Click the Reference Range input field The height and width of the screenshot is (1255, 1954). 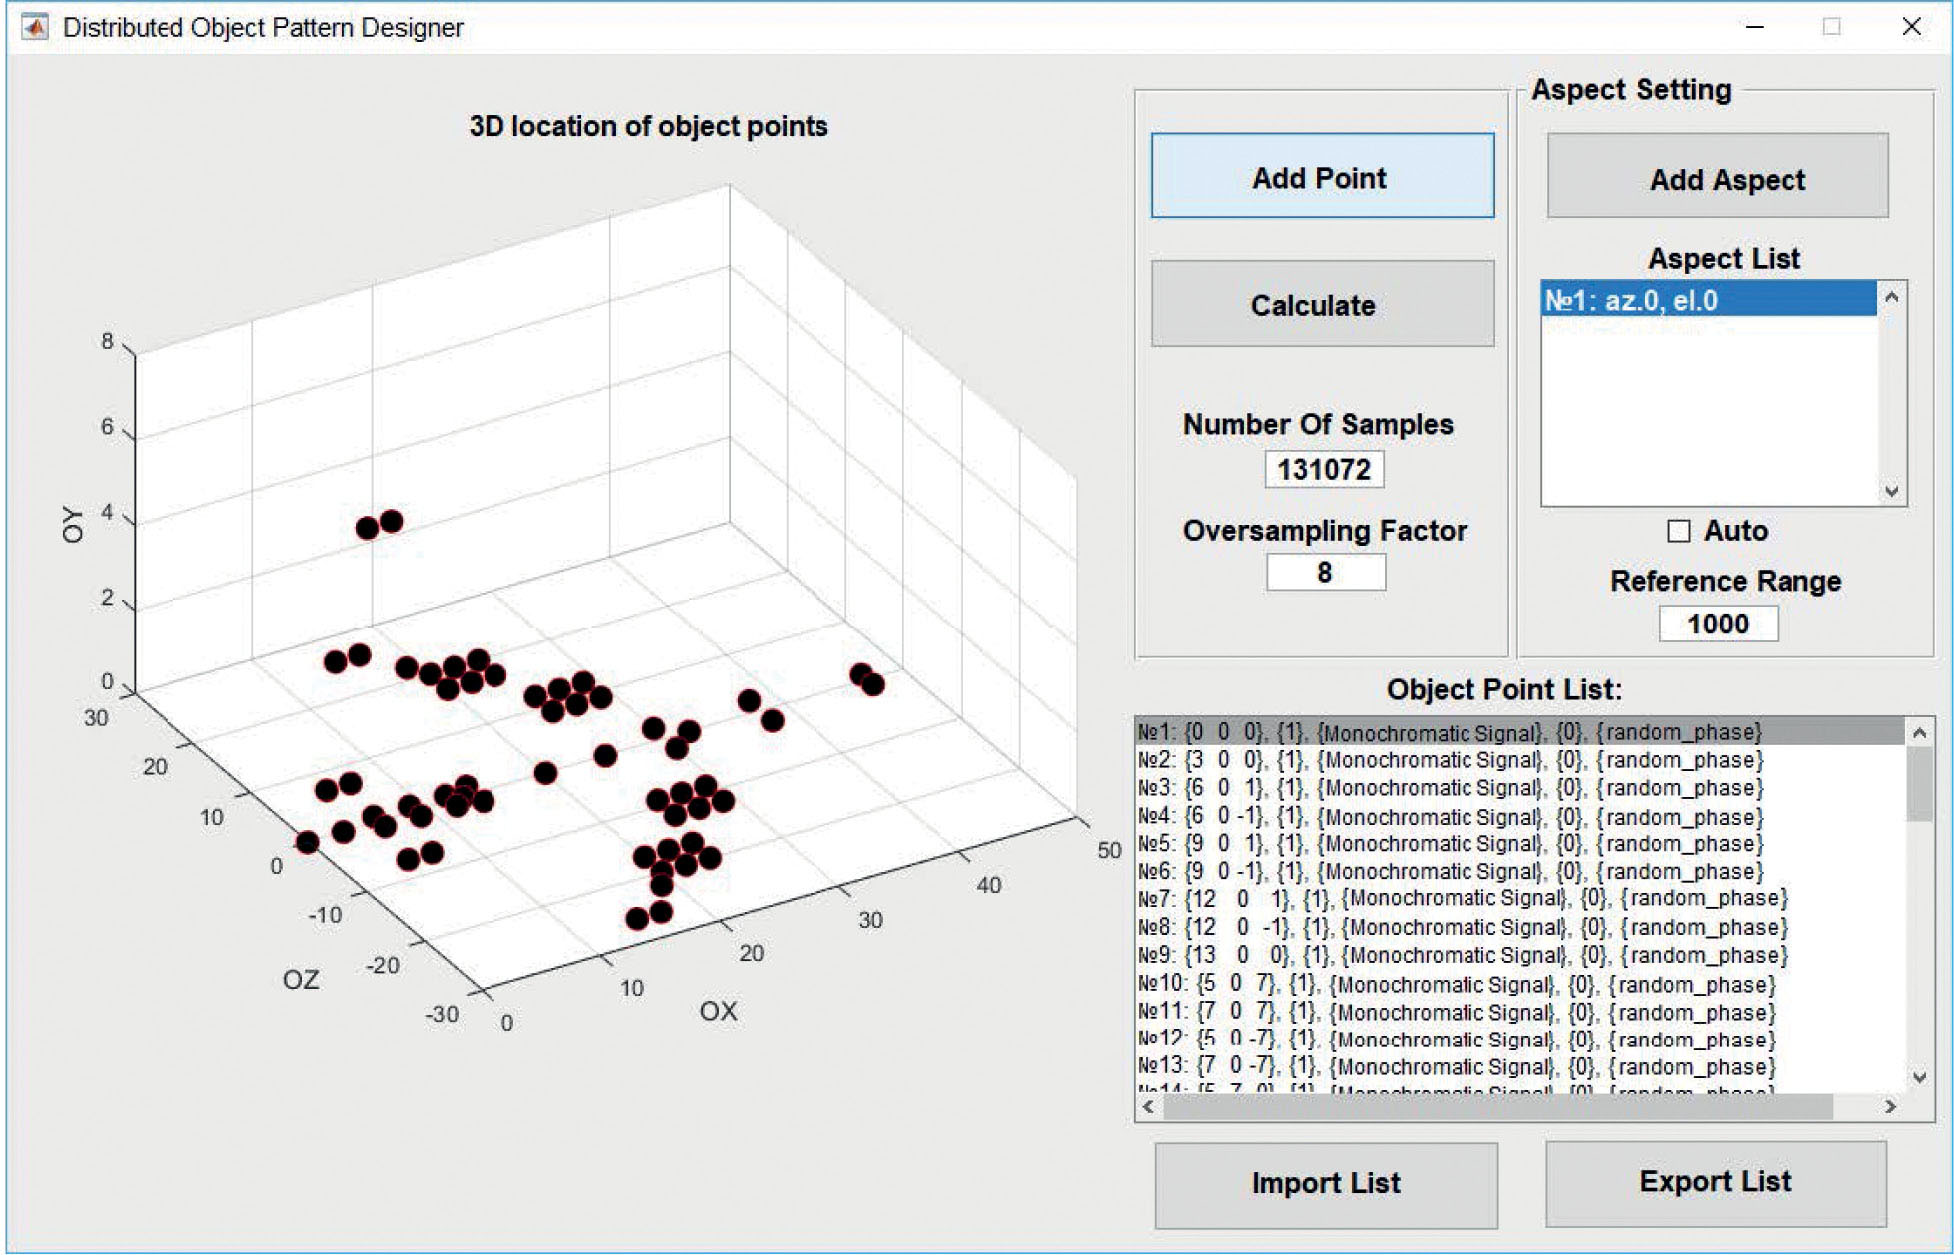click(x=1717, y=624)
